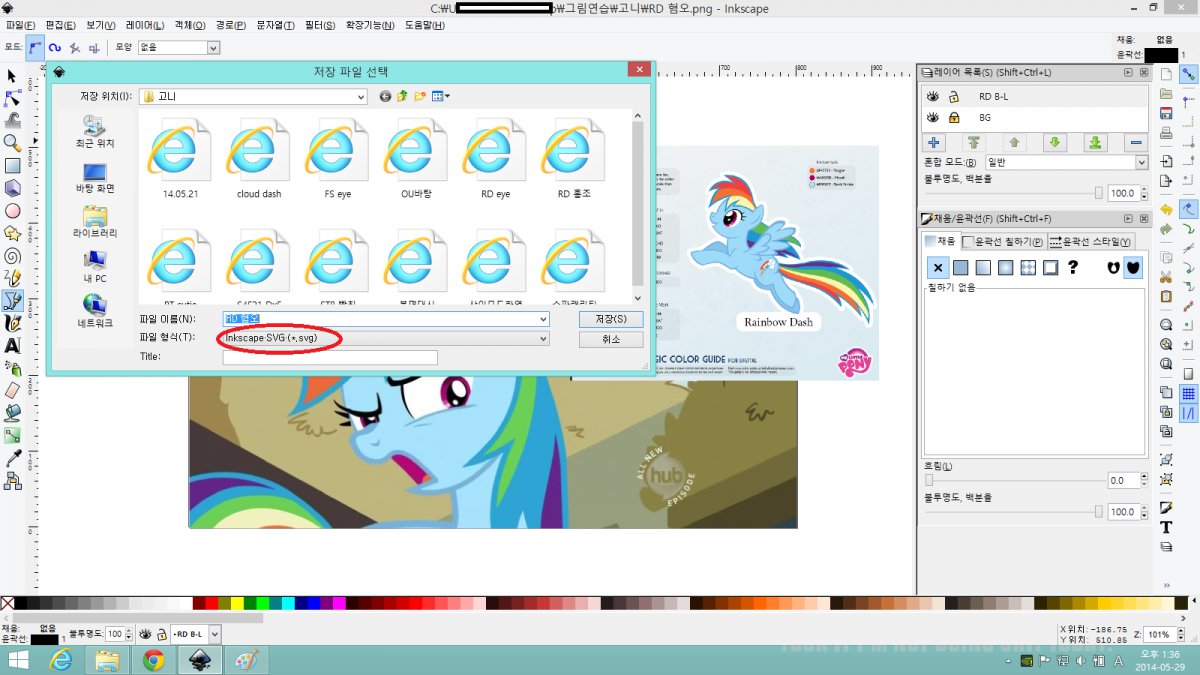This screenshot has height=675, width=1200.
Task: Click the 취소 cancel button
Action: (610, 339)
